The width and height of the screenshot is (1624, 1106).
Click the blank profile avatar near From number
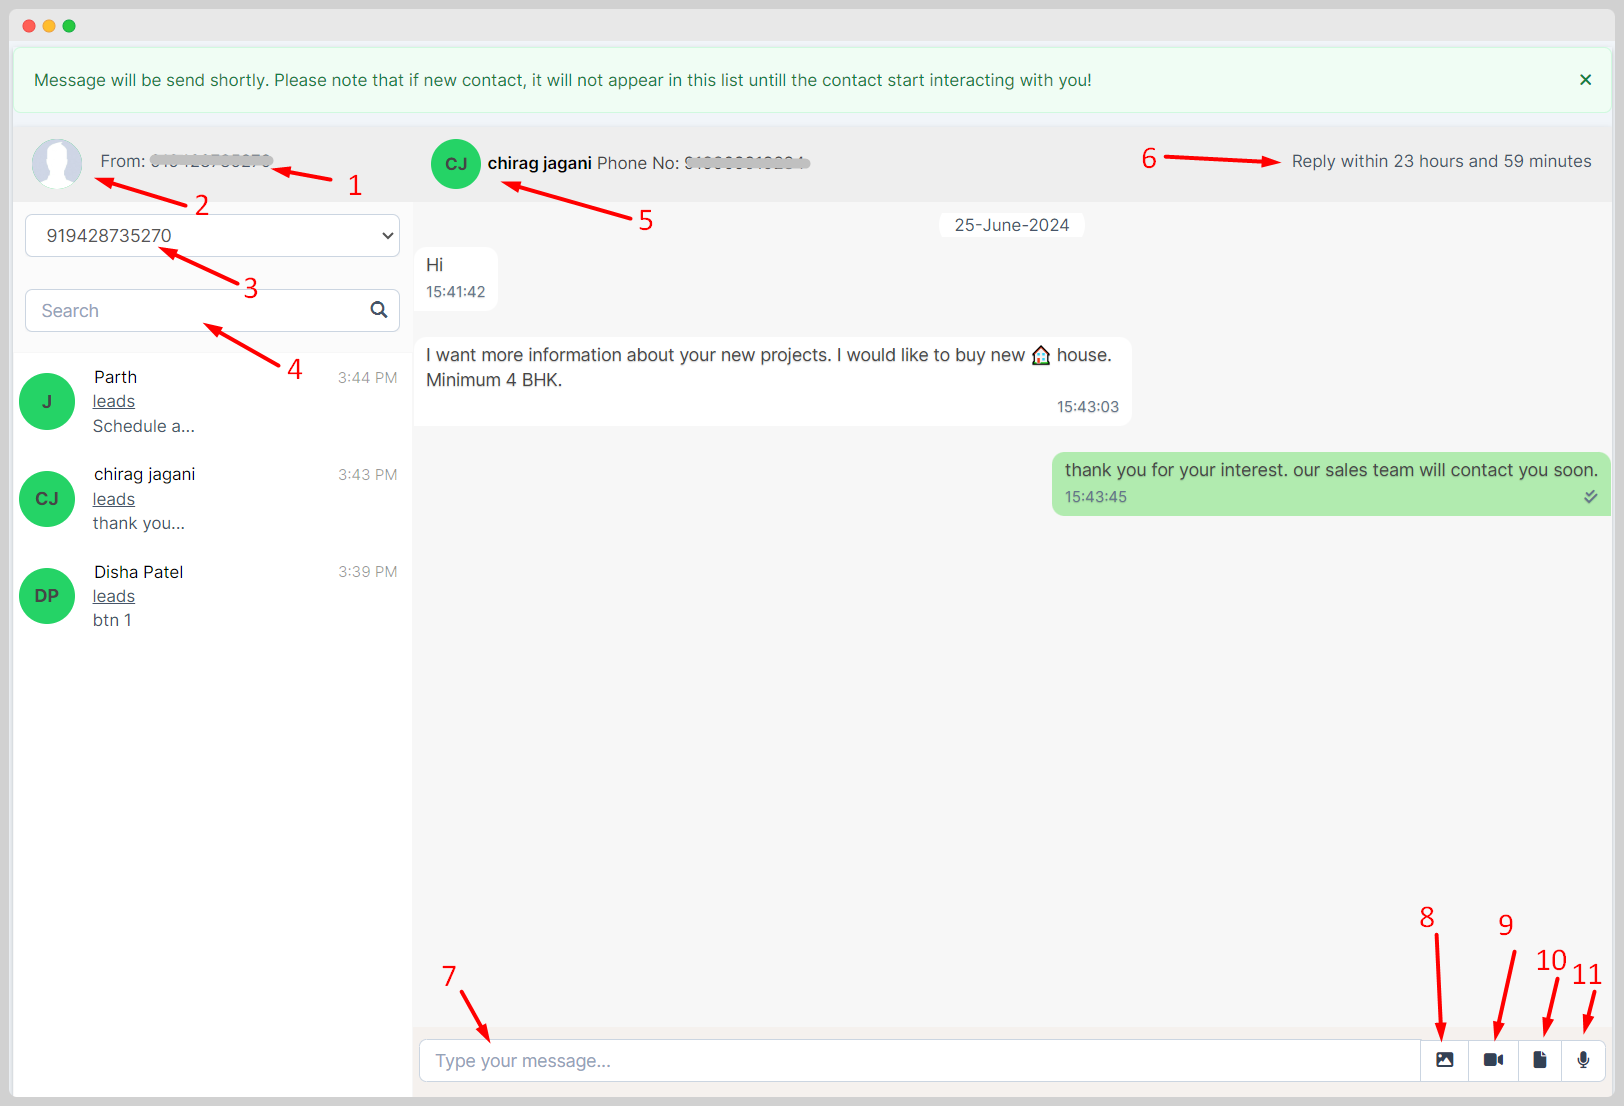(x=57, y=163)
